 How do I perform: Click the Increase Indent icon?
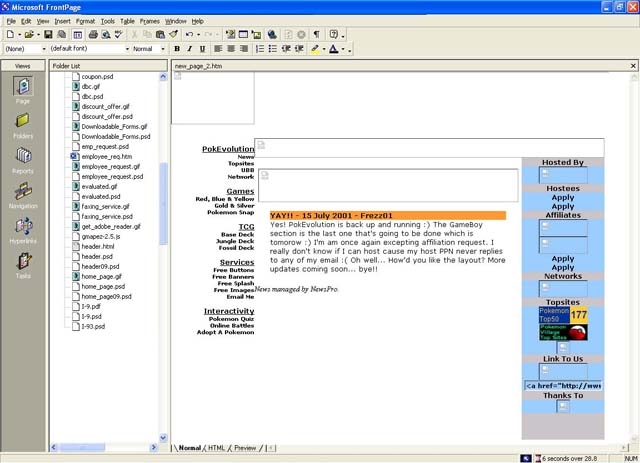299,49
